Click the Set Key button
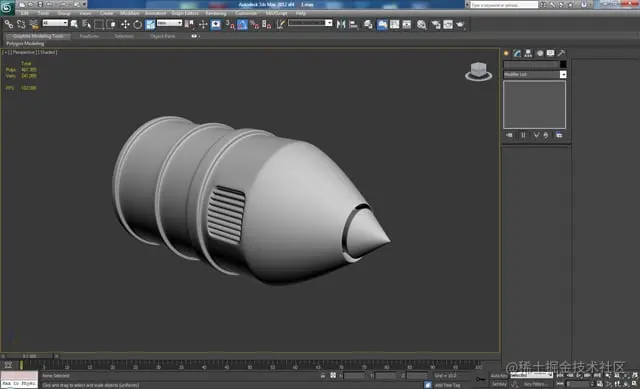The width and height of the screenshot is (640, 389). 499,384
